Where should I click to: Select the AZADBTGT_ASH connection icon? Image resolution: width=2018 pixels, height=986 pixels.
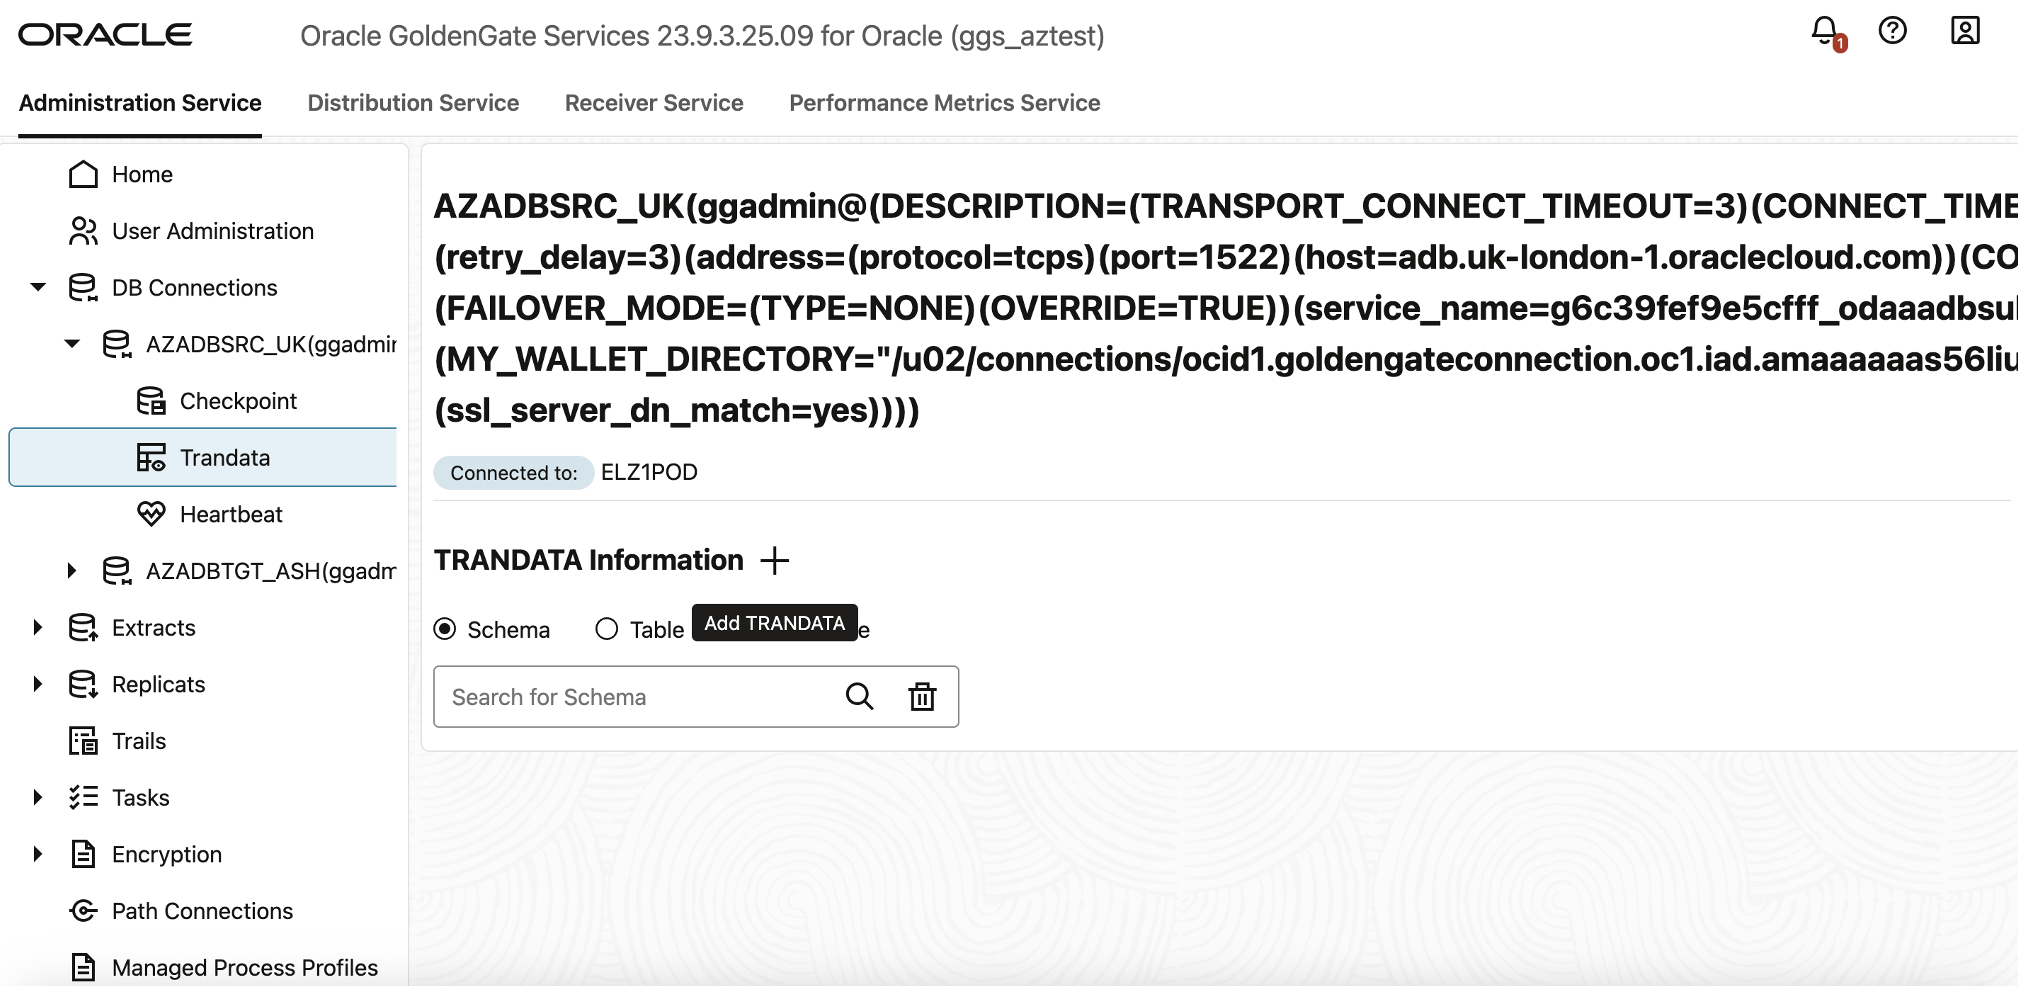pyautogui.click(x=117, y=571)
